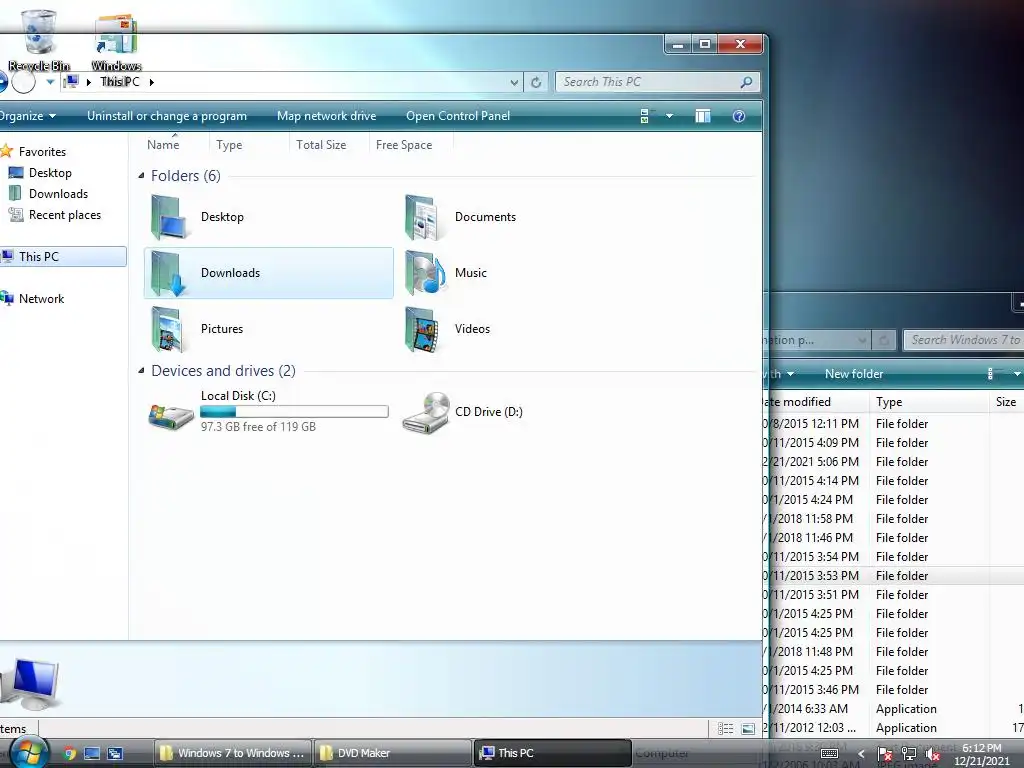Click the clock showing 6:12 PM
This screenshot has width=1024, height=768.
pos(981,748)
